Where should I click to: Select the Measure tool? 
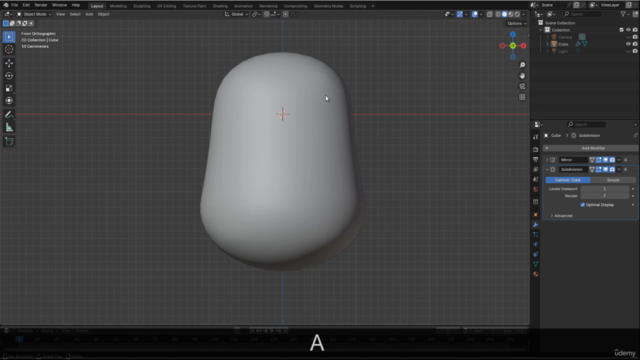9,128
